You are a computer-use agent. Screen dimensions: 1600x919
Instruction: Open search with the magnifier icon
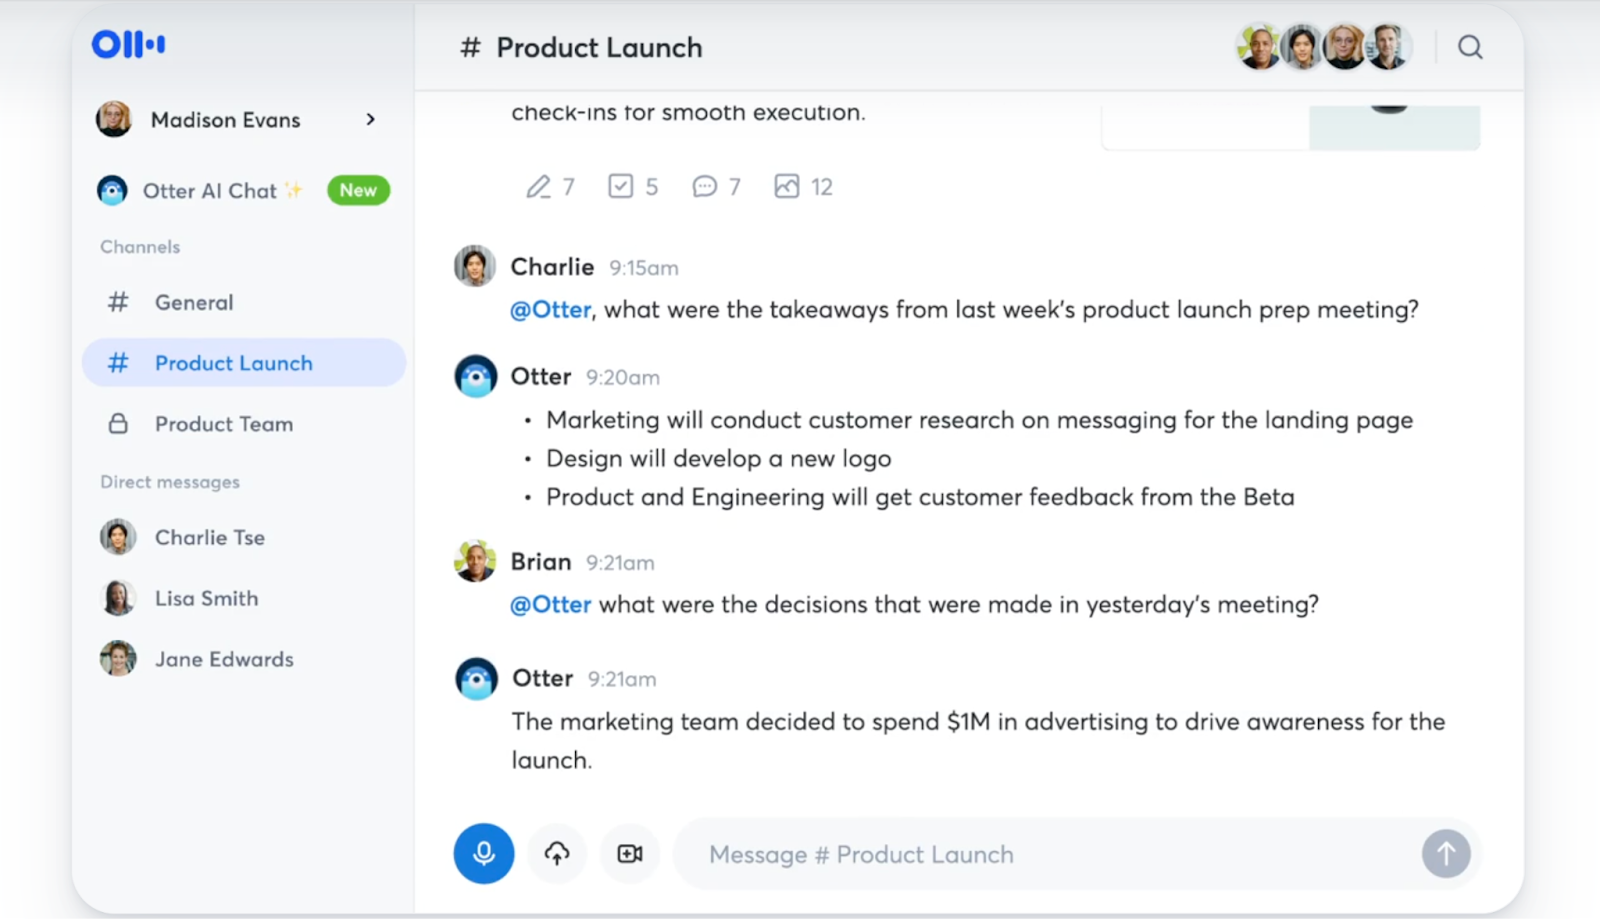[x=1470, y=47]
